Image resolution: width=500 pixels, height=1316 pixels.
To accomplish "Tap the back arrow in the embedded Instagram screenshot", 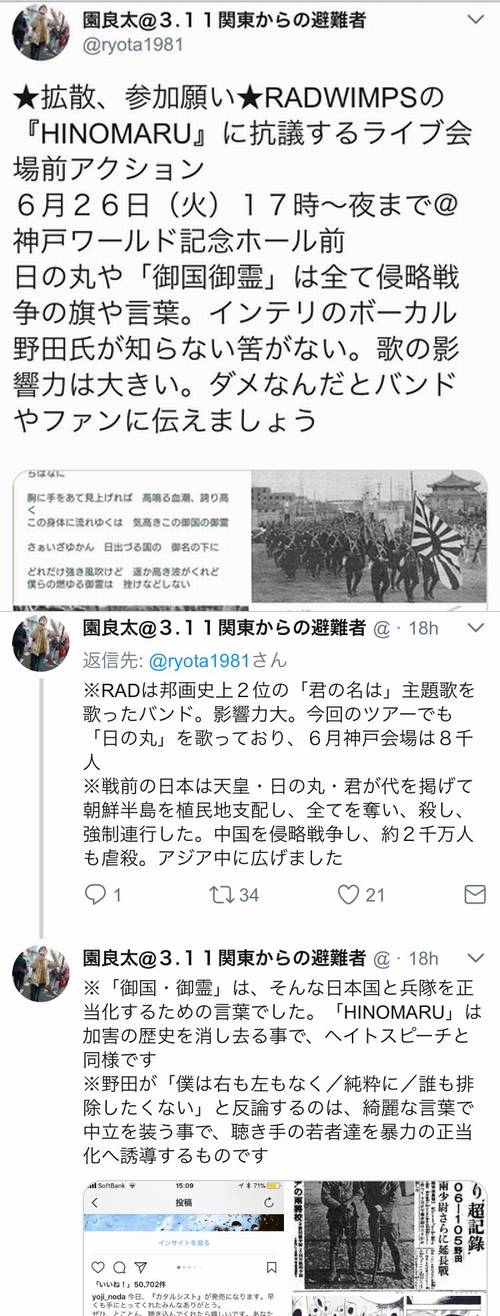I will tap(95, 1203).
